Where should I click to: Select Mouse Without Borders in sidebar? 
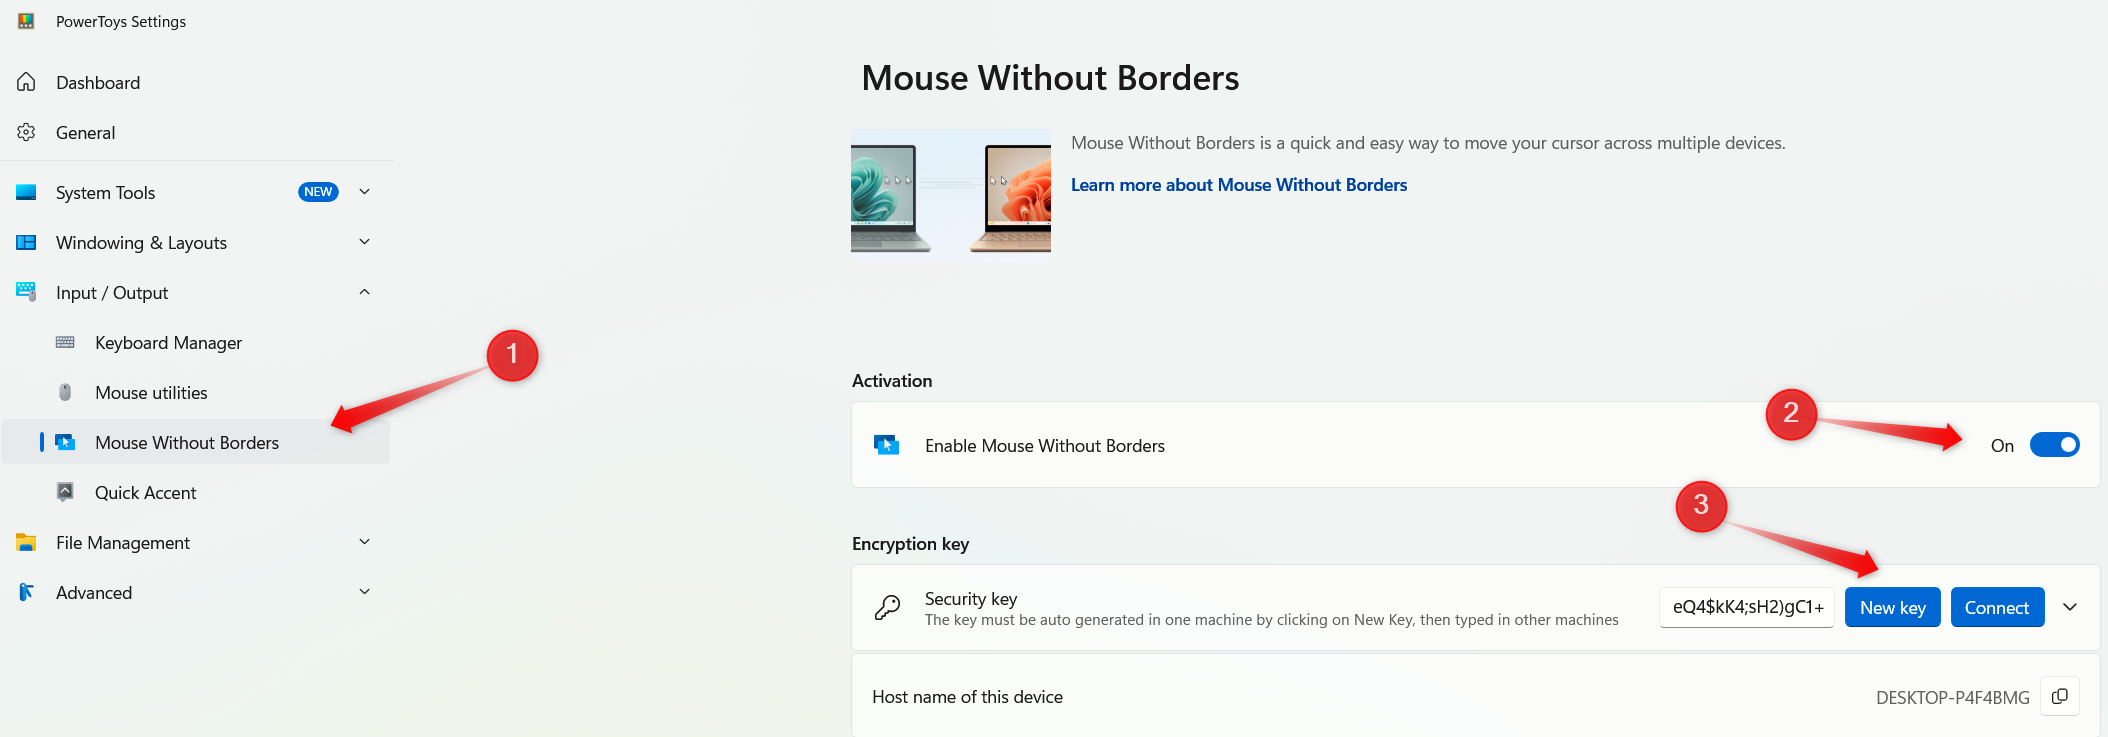tap(195, 442)
